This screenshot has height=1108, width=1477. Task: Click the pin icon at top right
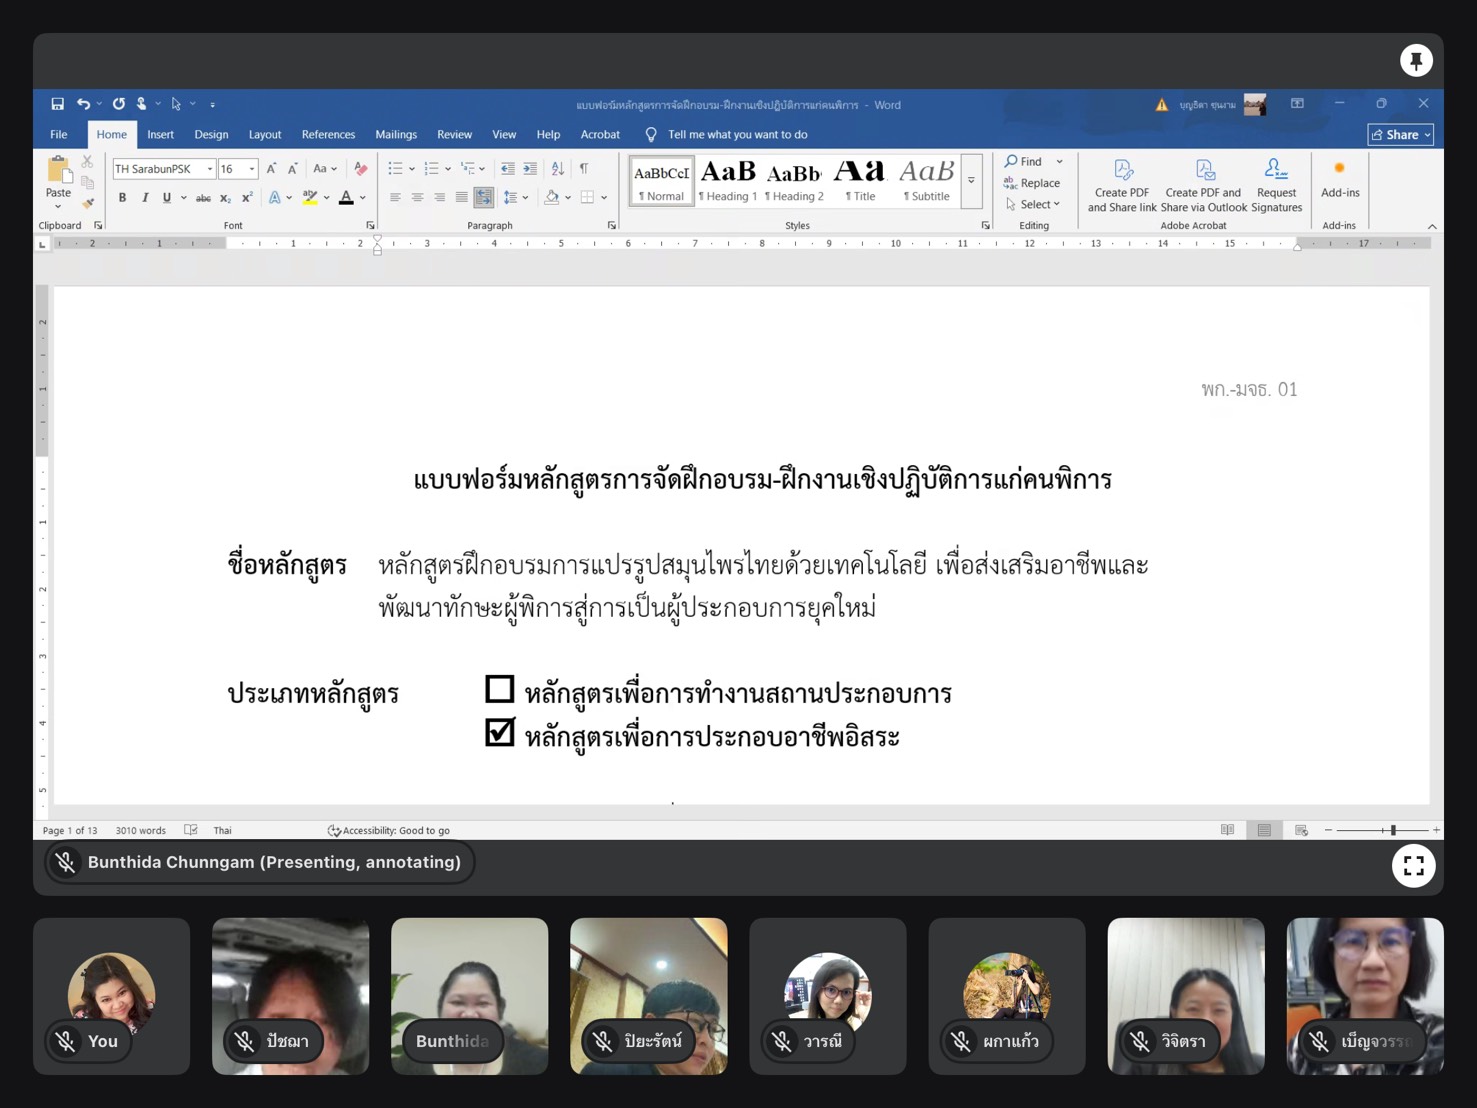(1415, 61)
